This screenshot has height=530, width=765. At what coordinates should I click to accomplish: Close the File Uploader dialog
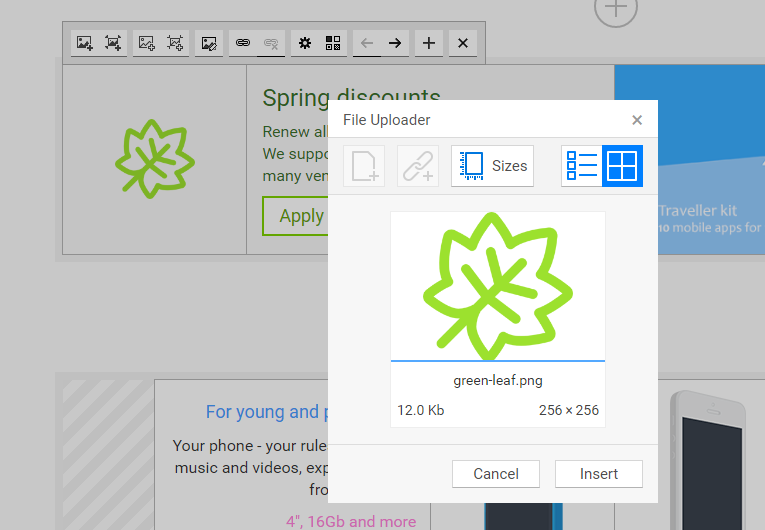(637, 120)
